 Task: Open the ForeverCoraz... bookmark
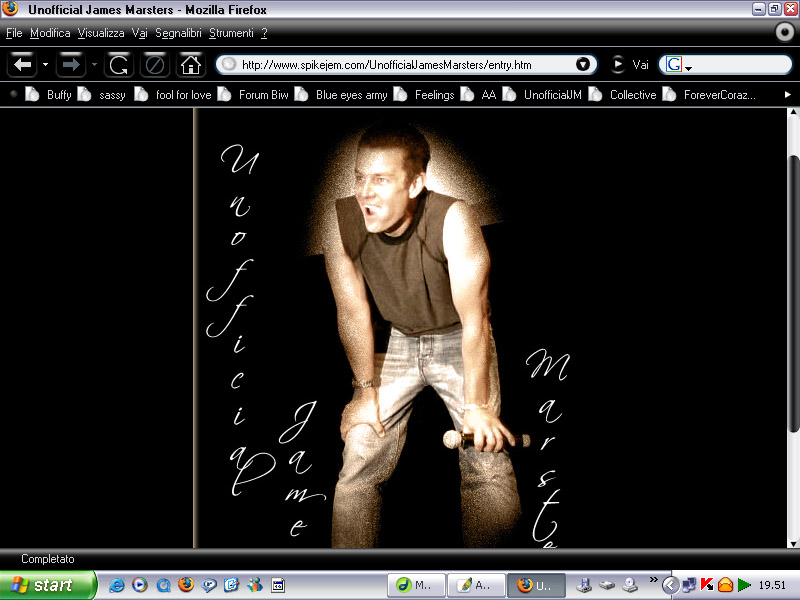click(709, 94)
